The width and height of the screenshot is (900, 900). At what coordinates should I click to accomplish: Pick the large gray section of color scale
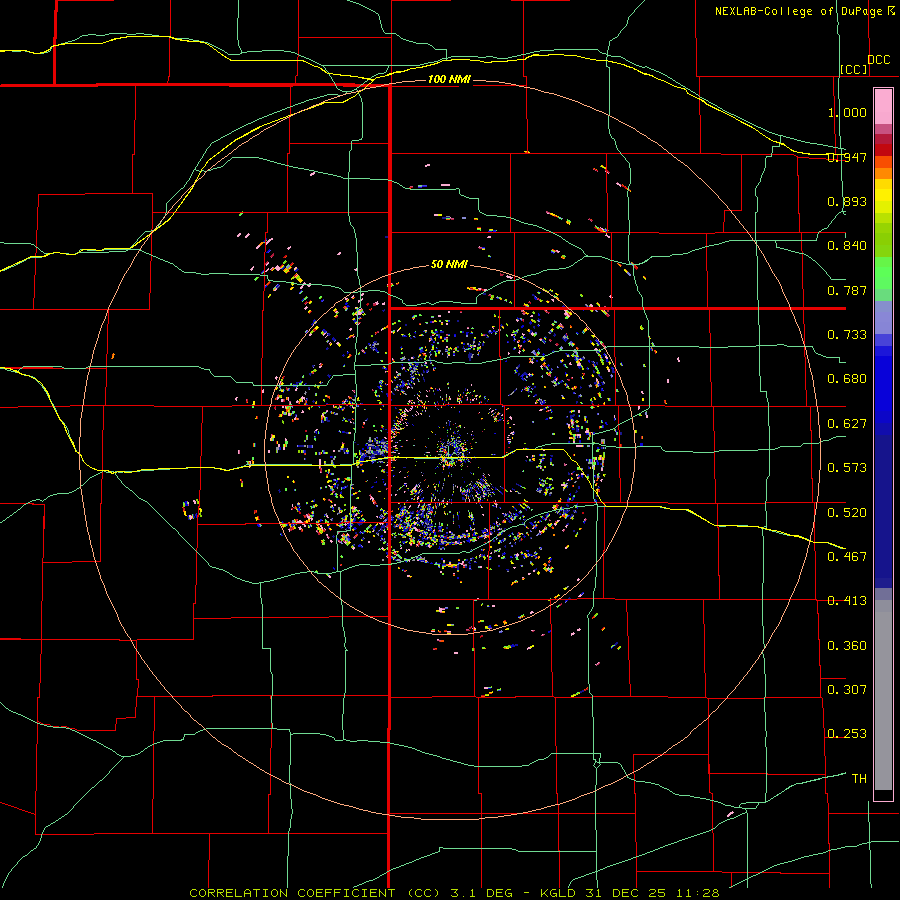point(883,695)
